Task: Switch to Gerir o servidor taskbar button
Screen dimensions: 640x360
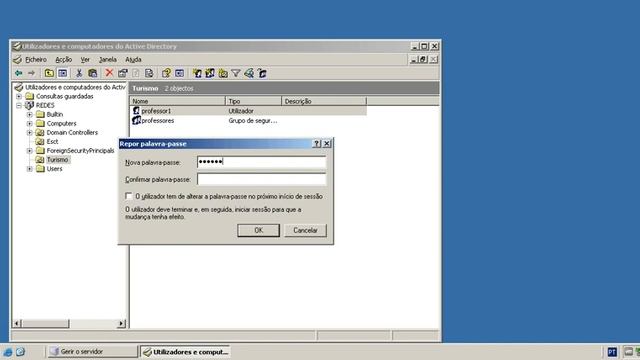Action: pyautogui.click(x=92, y=351)
